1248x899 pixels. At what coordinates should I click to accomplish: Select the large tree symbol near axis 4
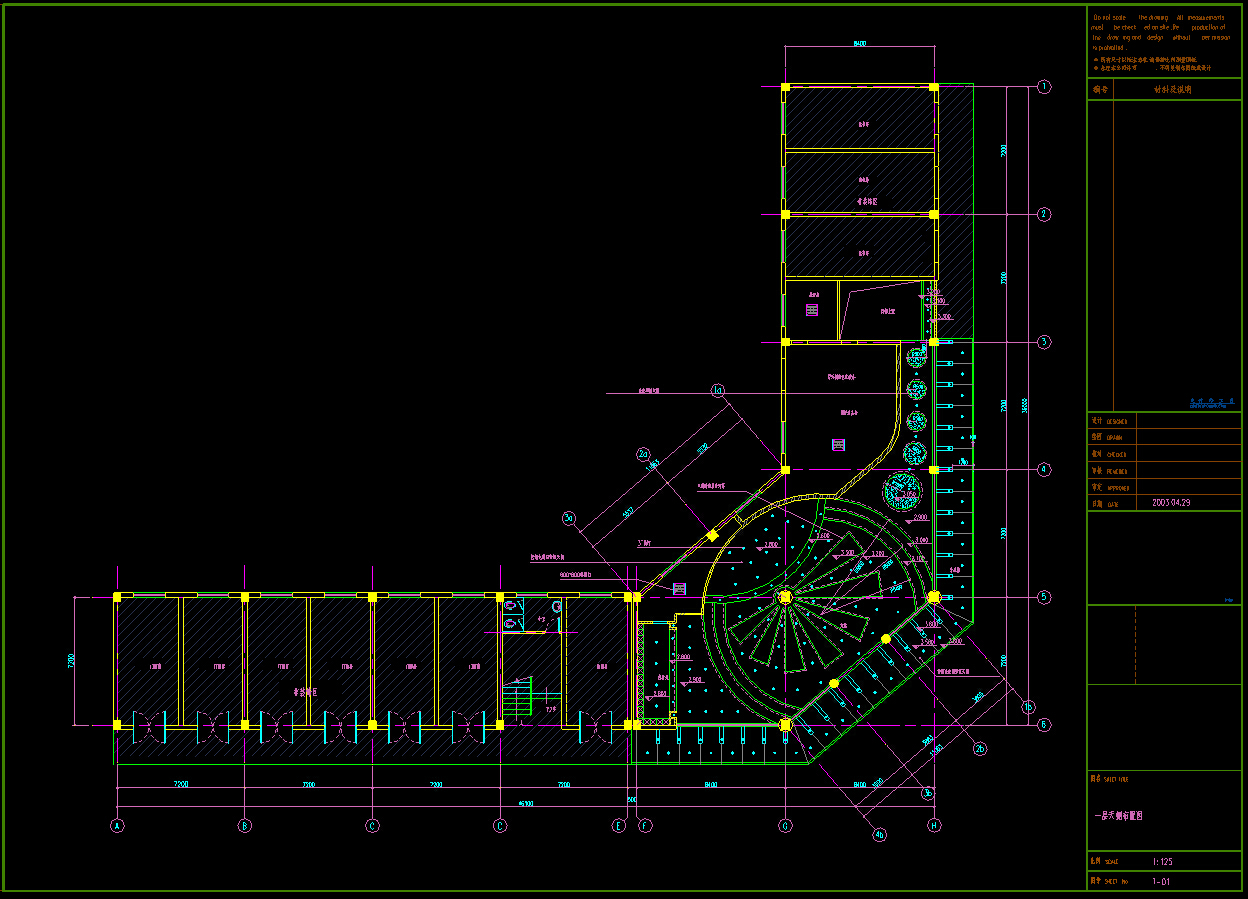[x=900, y=492]
